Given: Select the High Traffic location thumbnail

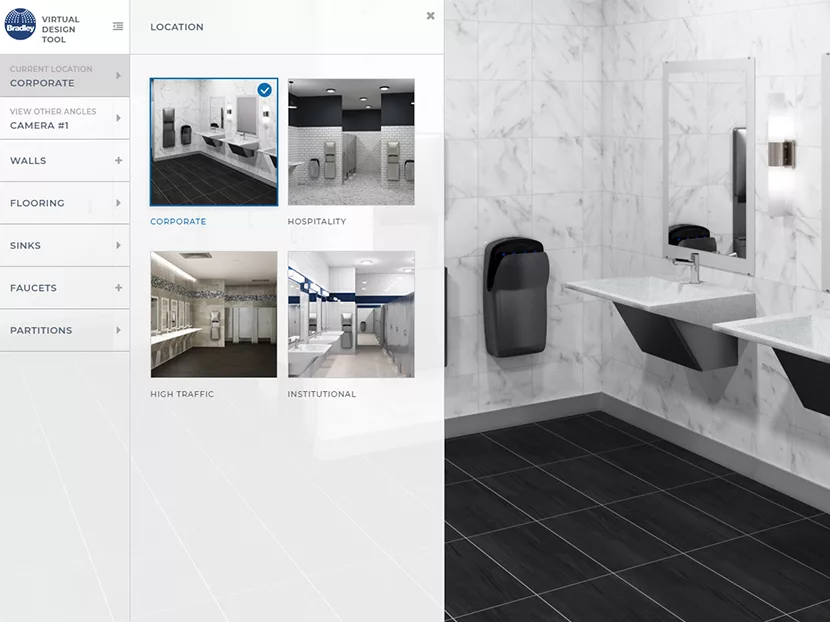Looking at the screenshot, I should [213, 314].
